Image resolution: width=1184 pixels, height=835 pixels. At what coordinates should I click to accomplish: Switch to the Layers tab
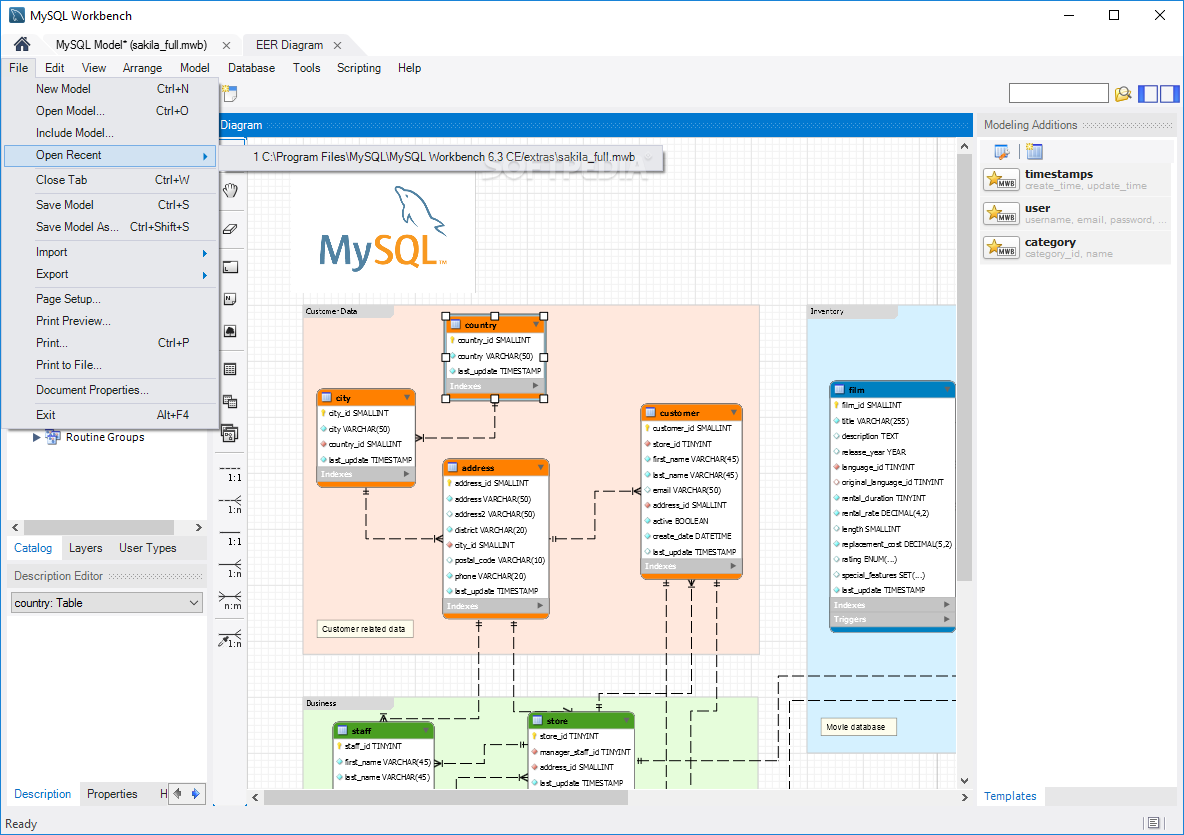point(86,548)
